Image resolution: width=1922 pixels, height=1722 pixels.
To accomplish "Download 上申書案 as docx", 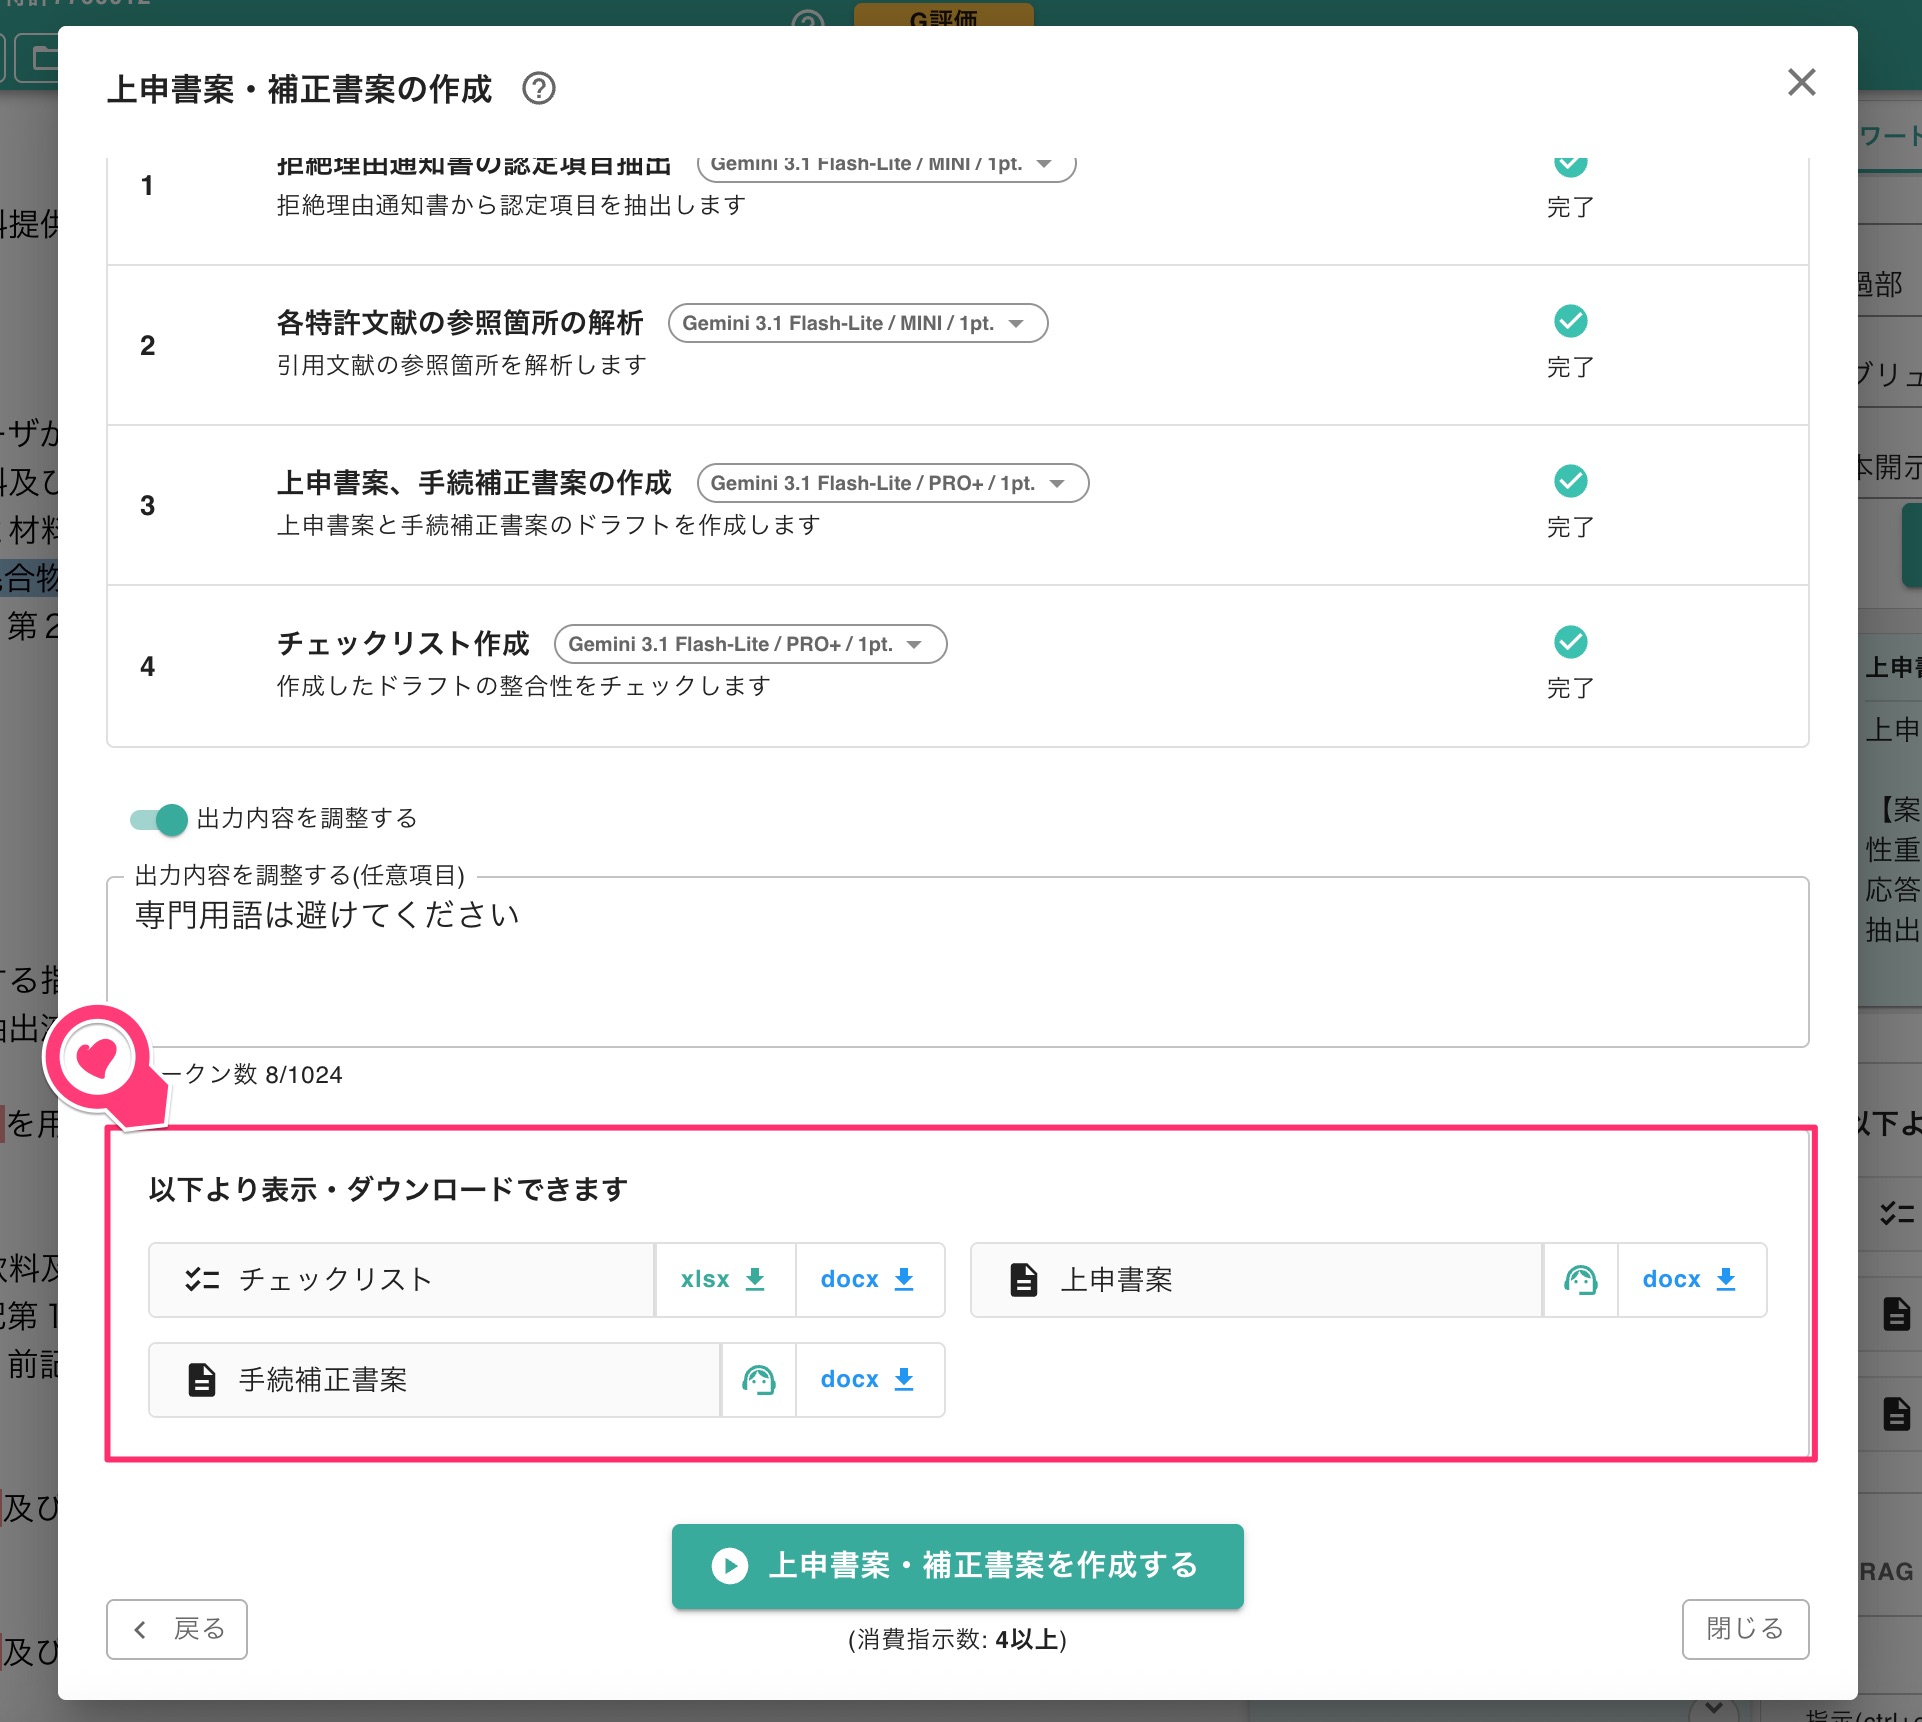I will click(1691, 1280).
